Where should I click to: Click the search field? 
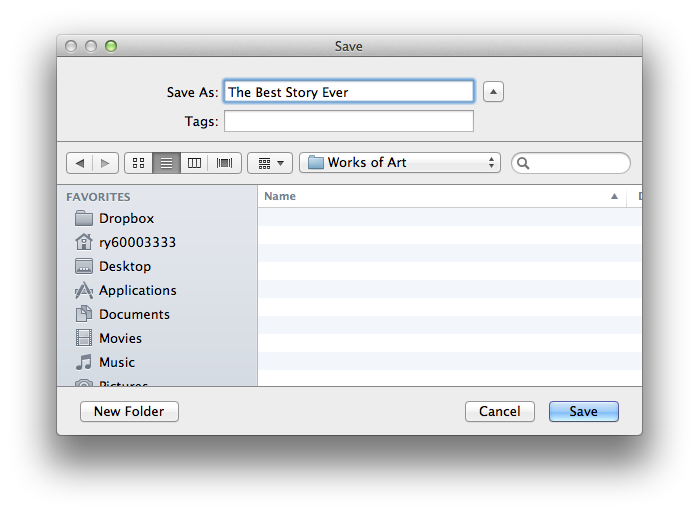click(x=571, y=163)
